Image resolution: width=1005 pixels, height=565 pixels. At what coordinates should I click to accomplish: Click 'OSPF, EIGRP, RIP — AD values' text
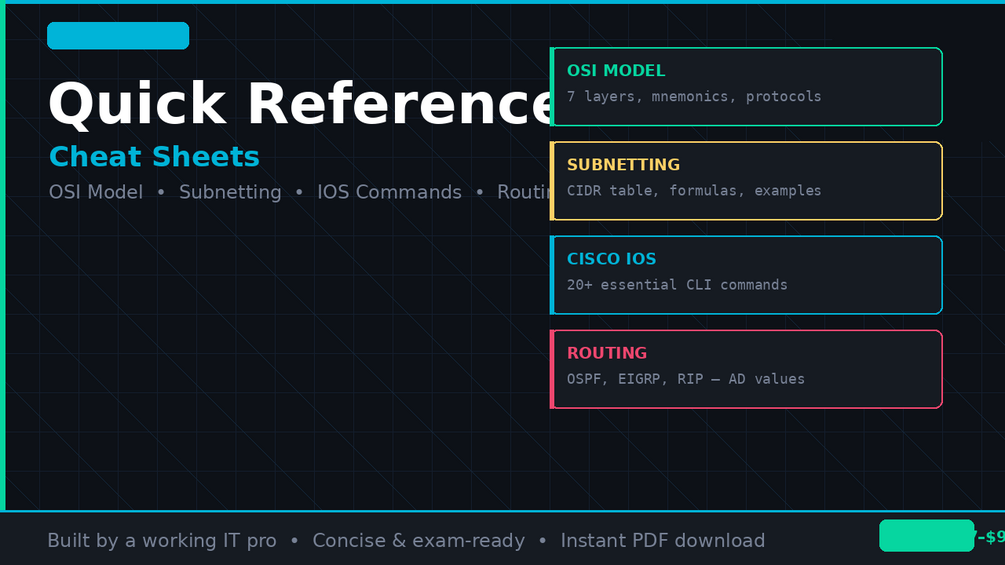685,379
